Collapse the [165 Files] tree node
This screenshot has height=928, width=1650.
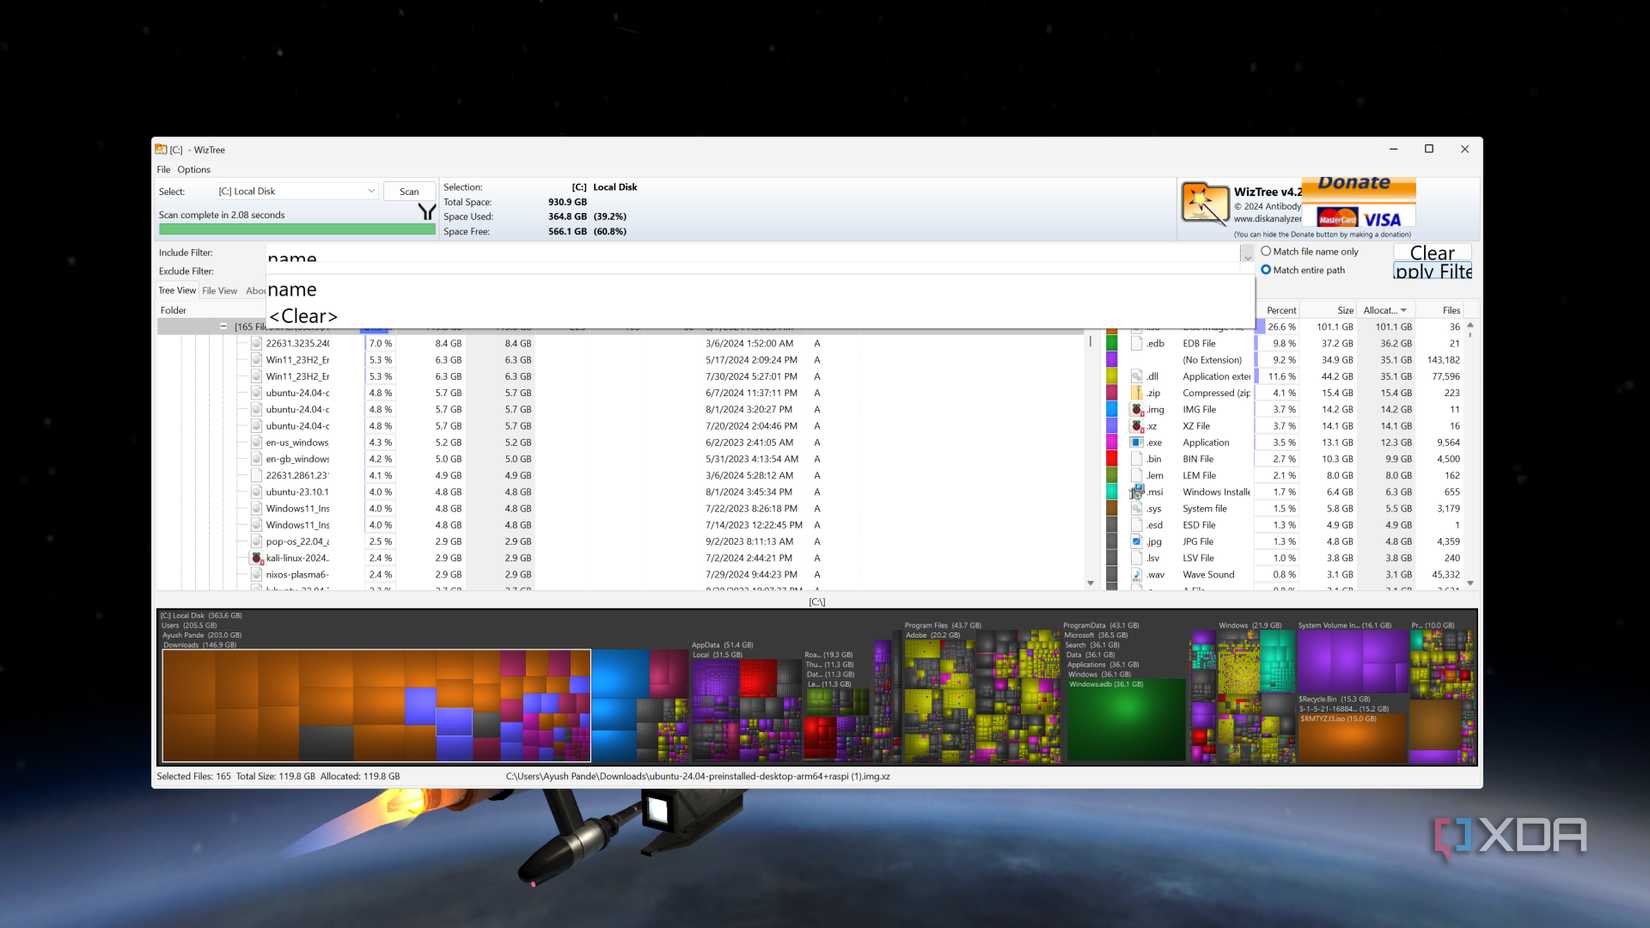224,326
